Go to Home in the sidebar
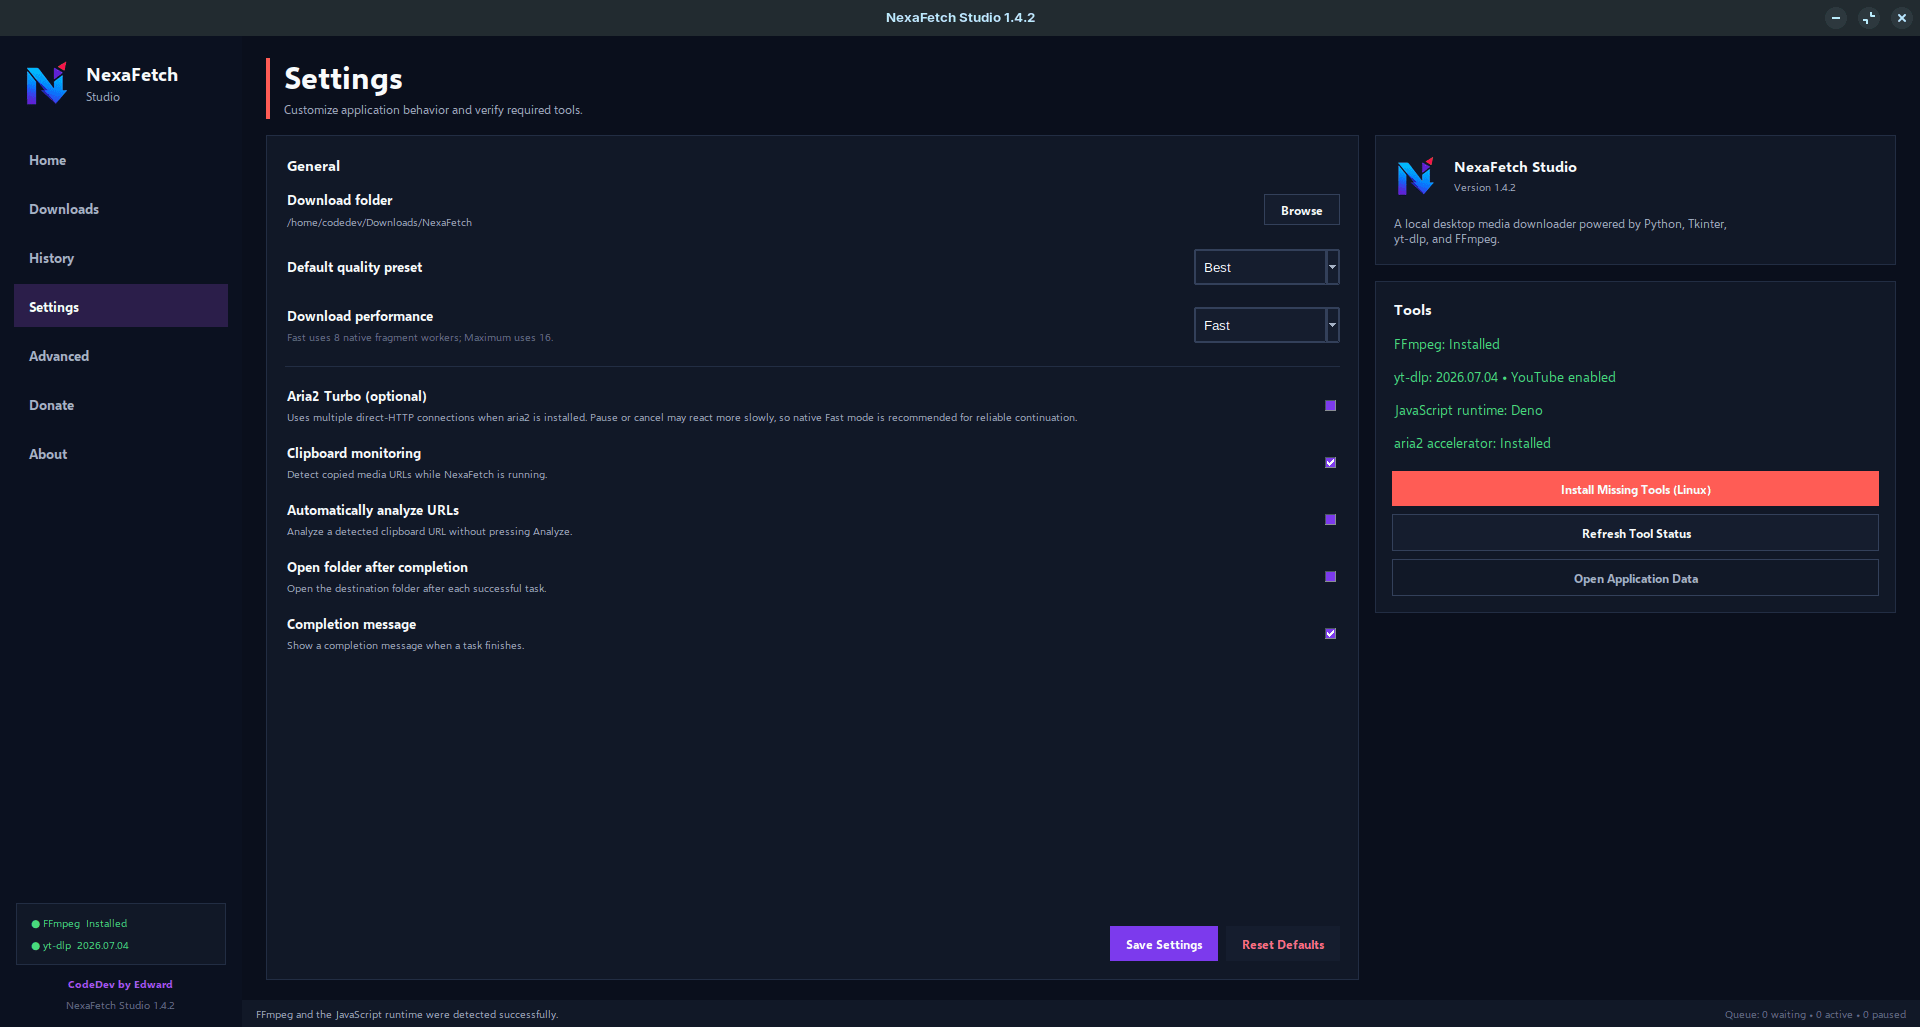Image resolution: width=1920 pixels, height=1027 pixels. point(121,160)
